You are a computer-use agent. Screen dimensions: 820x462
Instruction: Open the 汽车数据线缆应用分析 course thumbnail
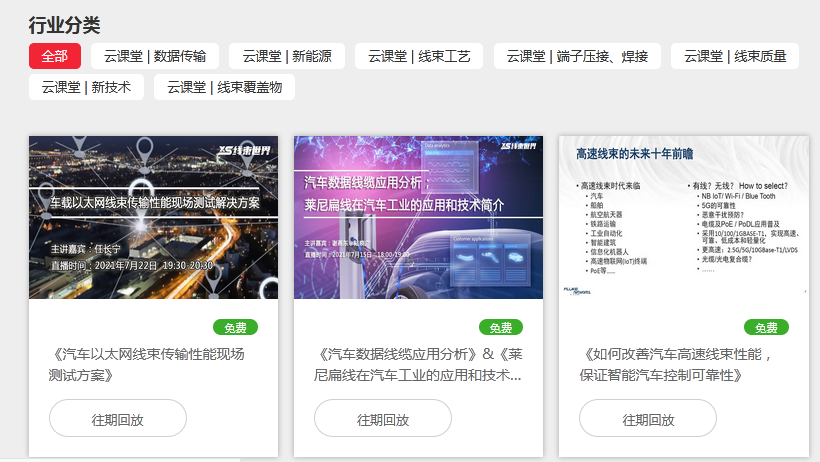[x=418, y=217]
